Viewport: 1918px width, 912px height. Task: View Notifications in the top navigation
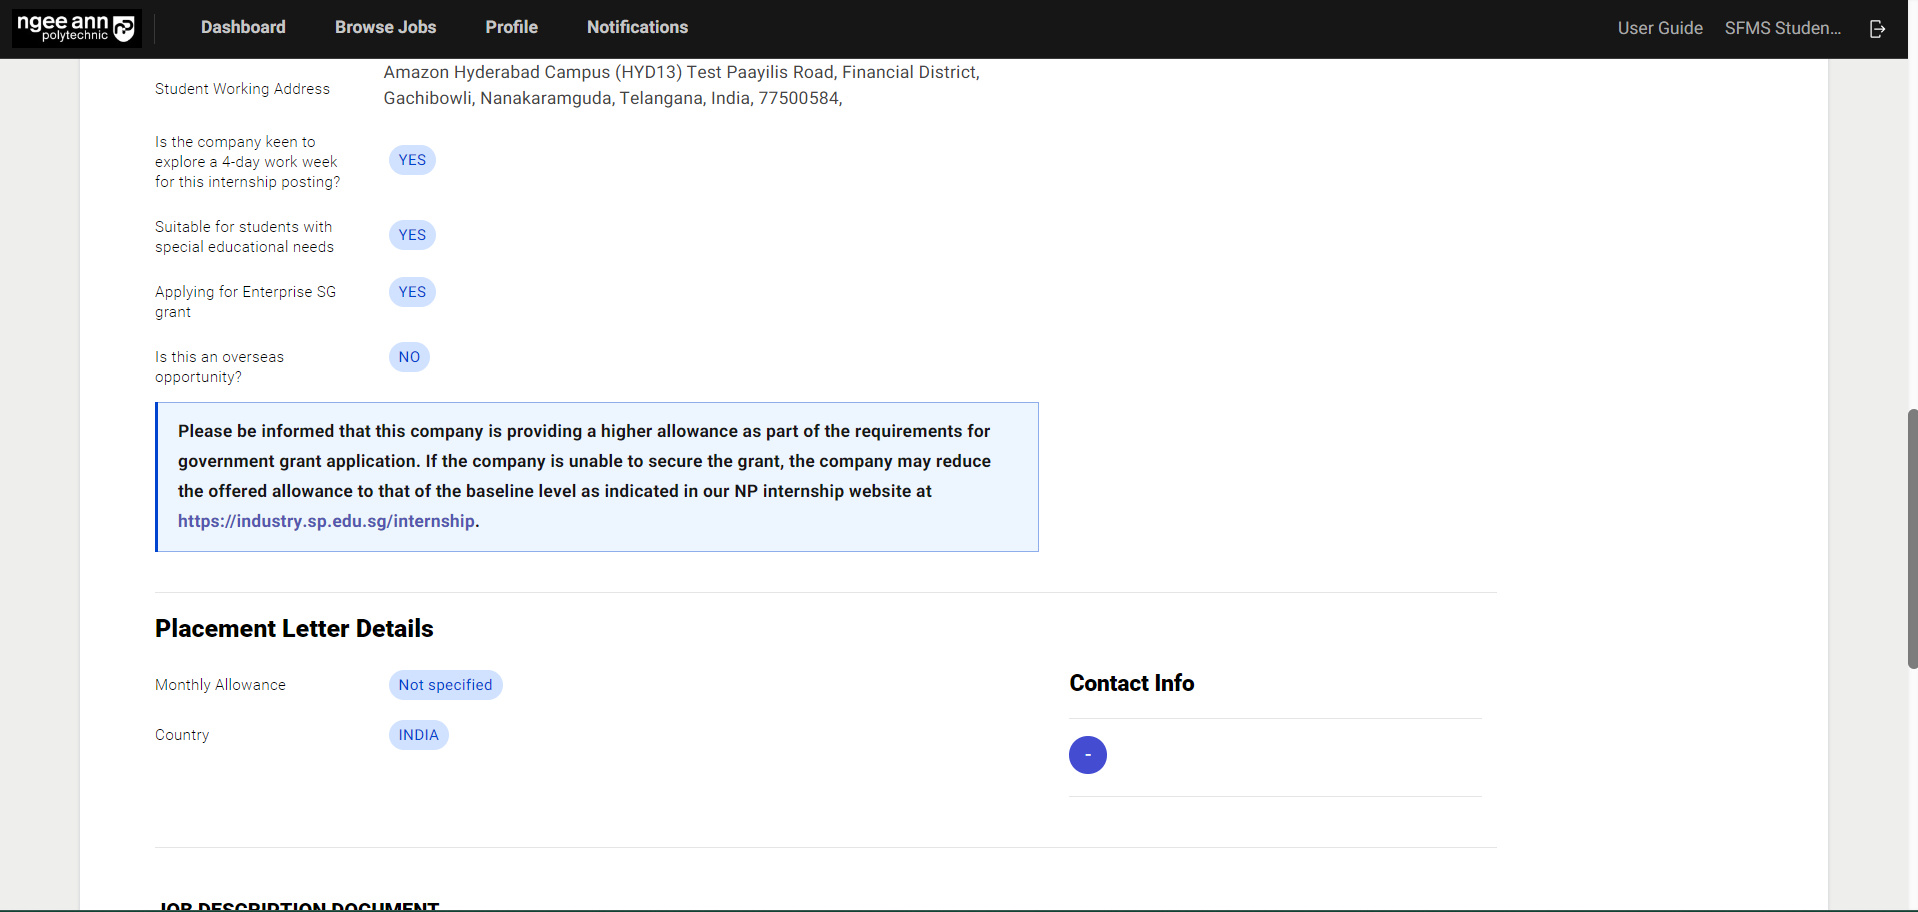coord(637,28)
